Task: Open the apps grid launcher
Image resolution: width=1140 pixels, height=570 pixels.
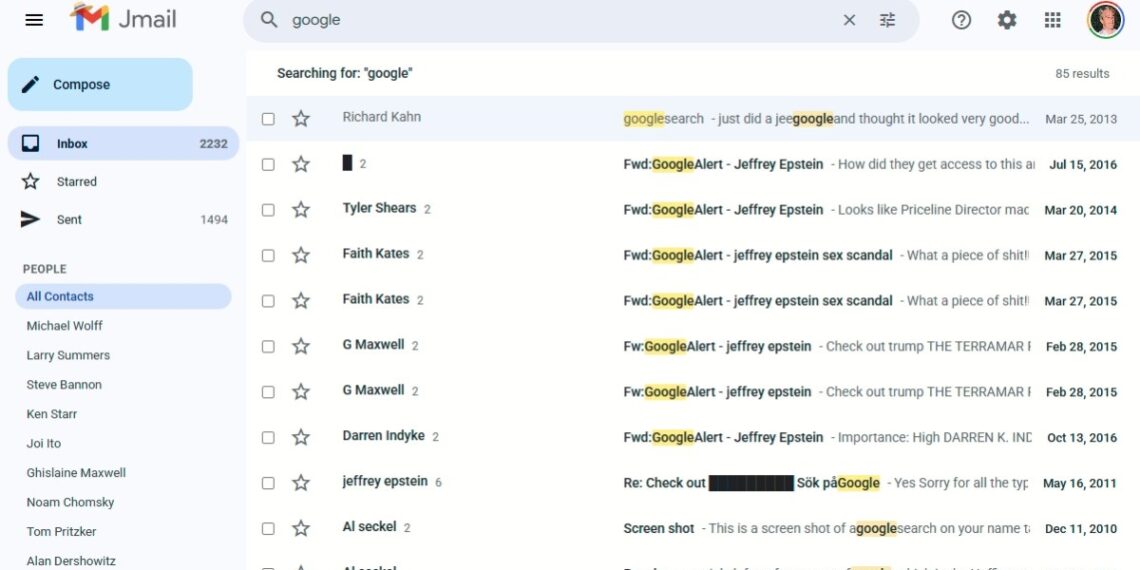Action: tap(1052, 20)
